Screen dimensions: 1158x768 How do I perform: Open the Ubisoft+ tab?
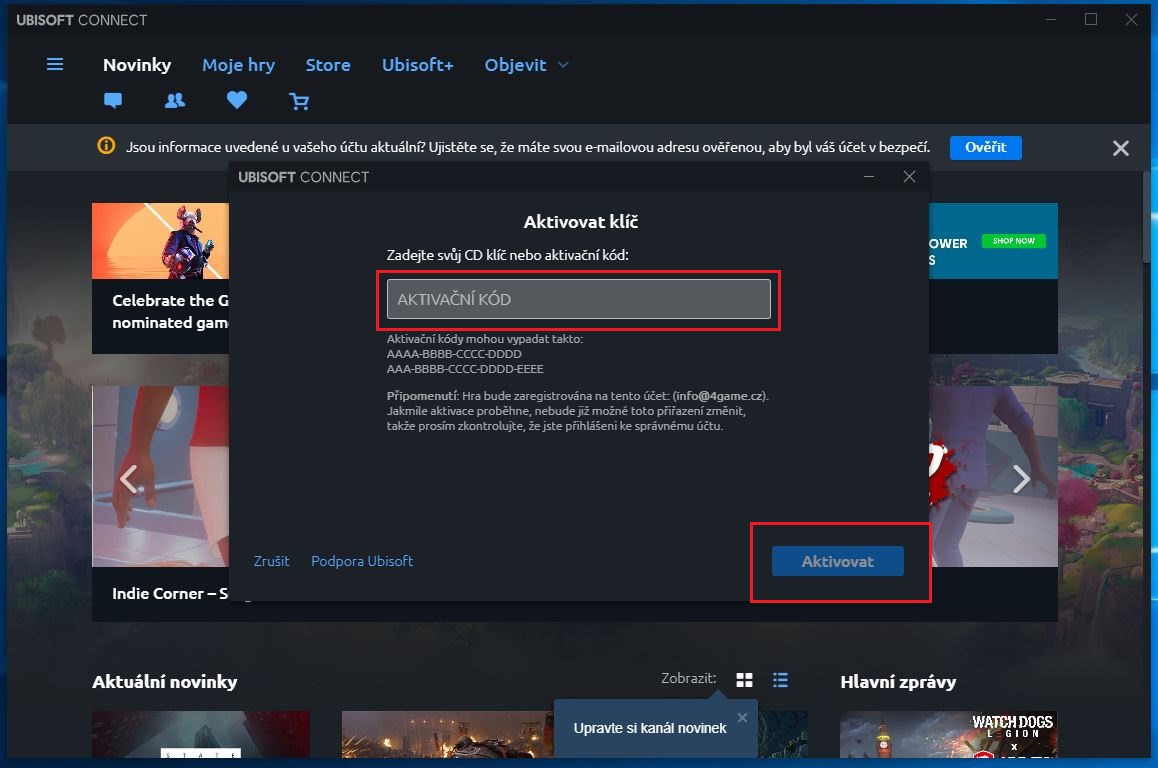(x=417, y=65)
